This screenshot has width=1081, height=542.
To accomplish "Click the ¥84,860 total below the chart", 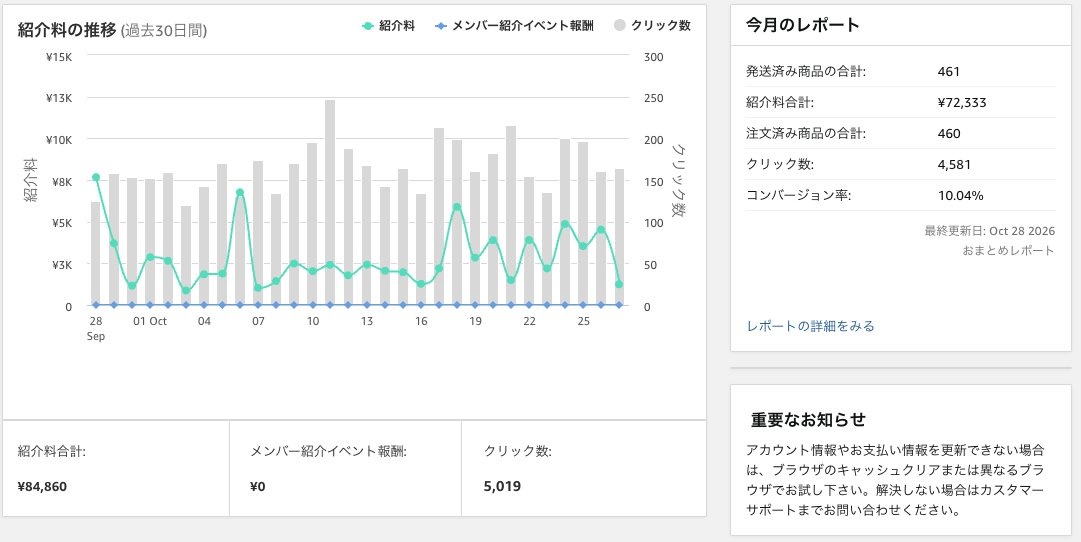I will pos(42,487).
